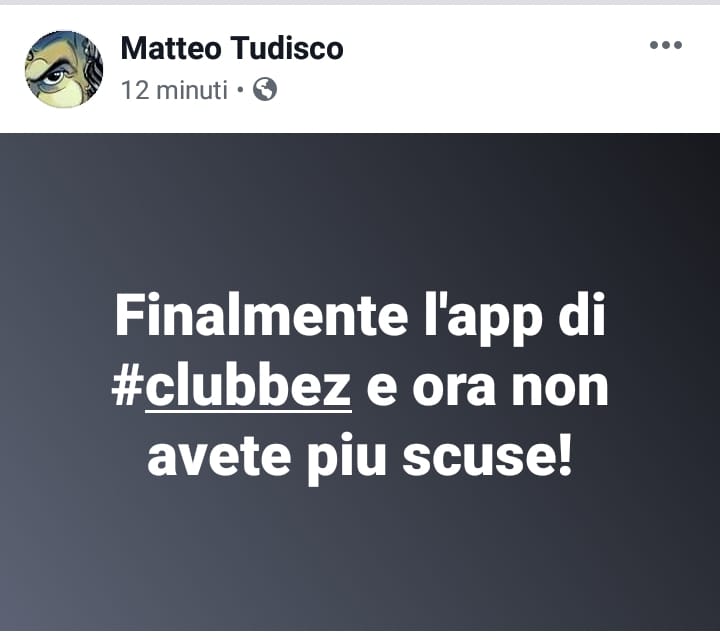
Task: Click the word 'ora' in the post
Action: [454, 389]
